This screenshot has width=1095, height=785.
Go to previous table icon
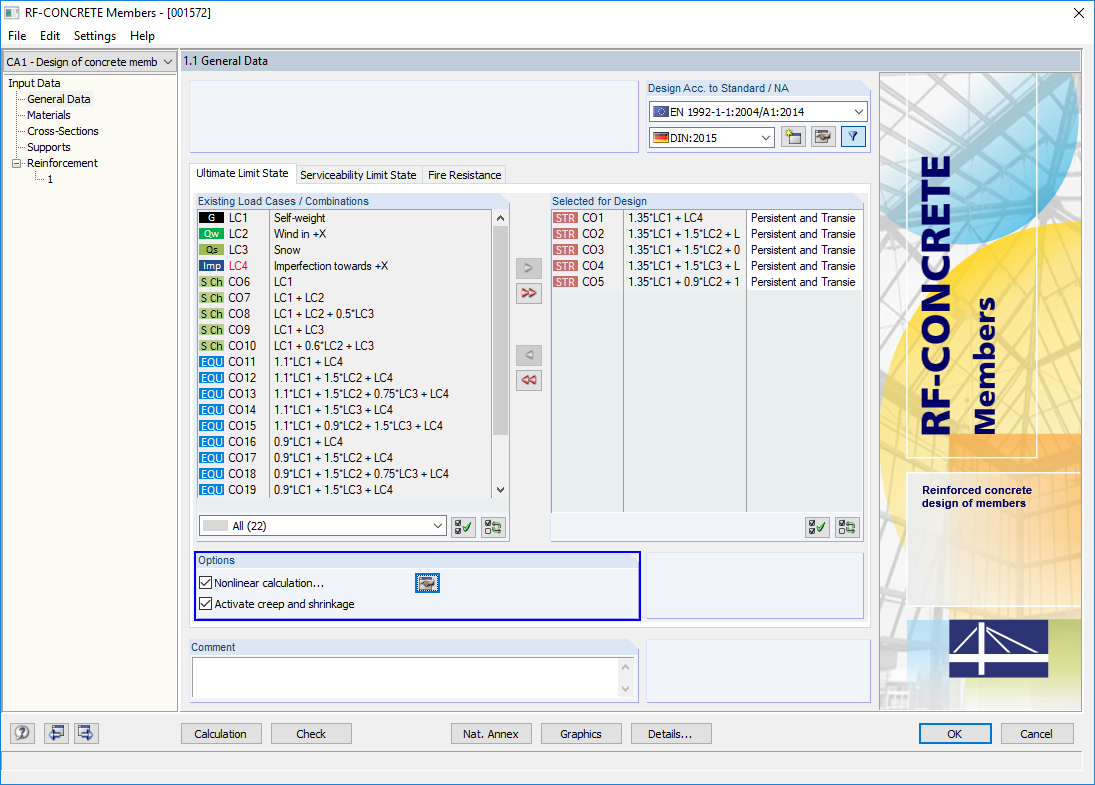(x=56, y=733)
